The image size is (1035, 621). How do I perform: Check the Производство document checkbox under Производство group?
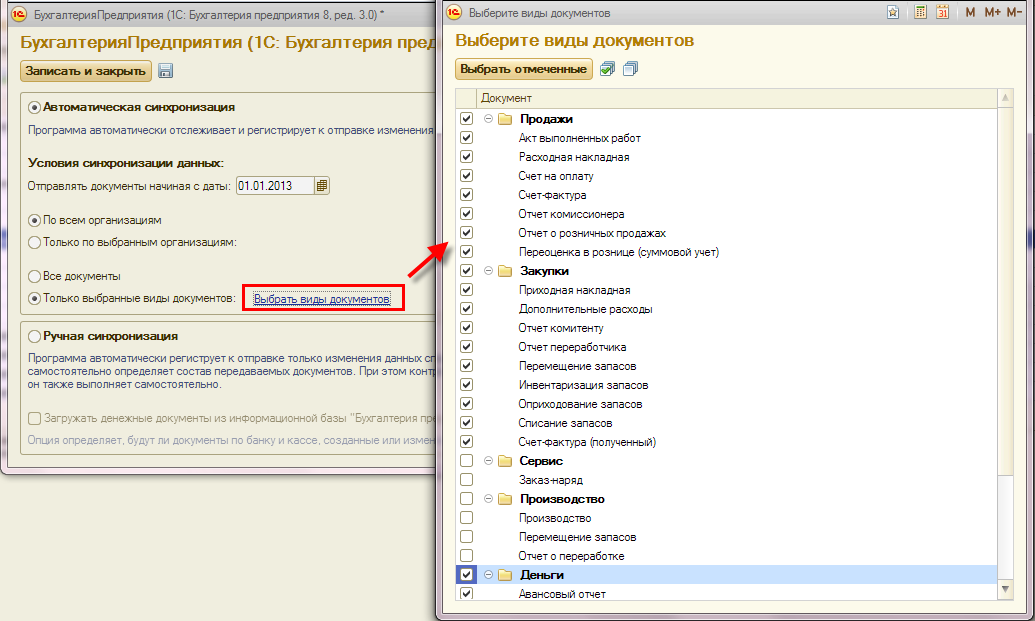point(466,518)
